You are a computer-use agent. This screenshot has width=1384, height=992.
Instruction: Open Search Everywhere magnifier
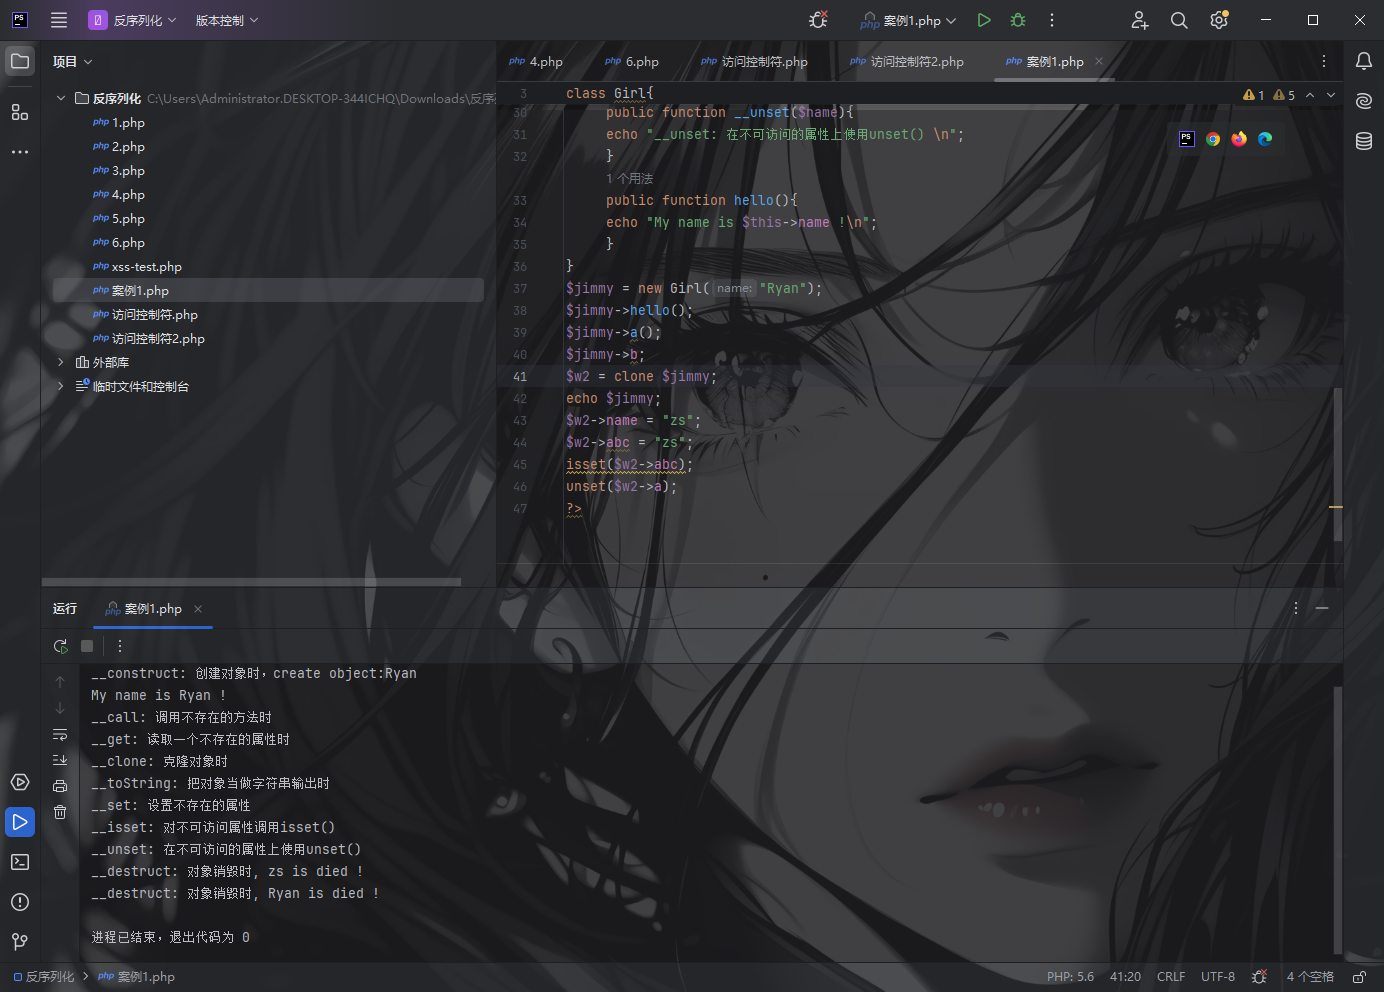tap(1179, 20)
